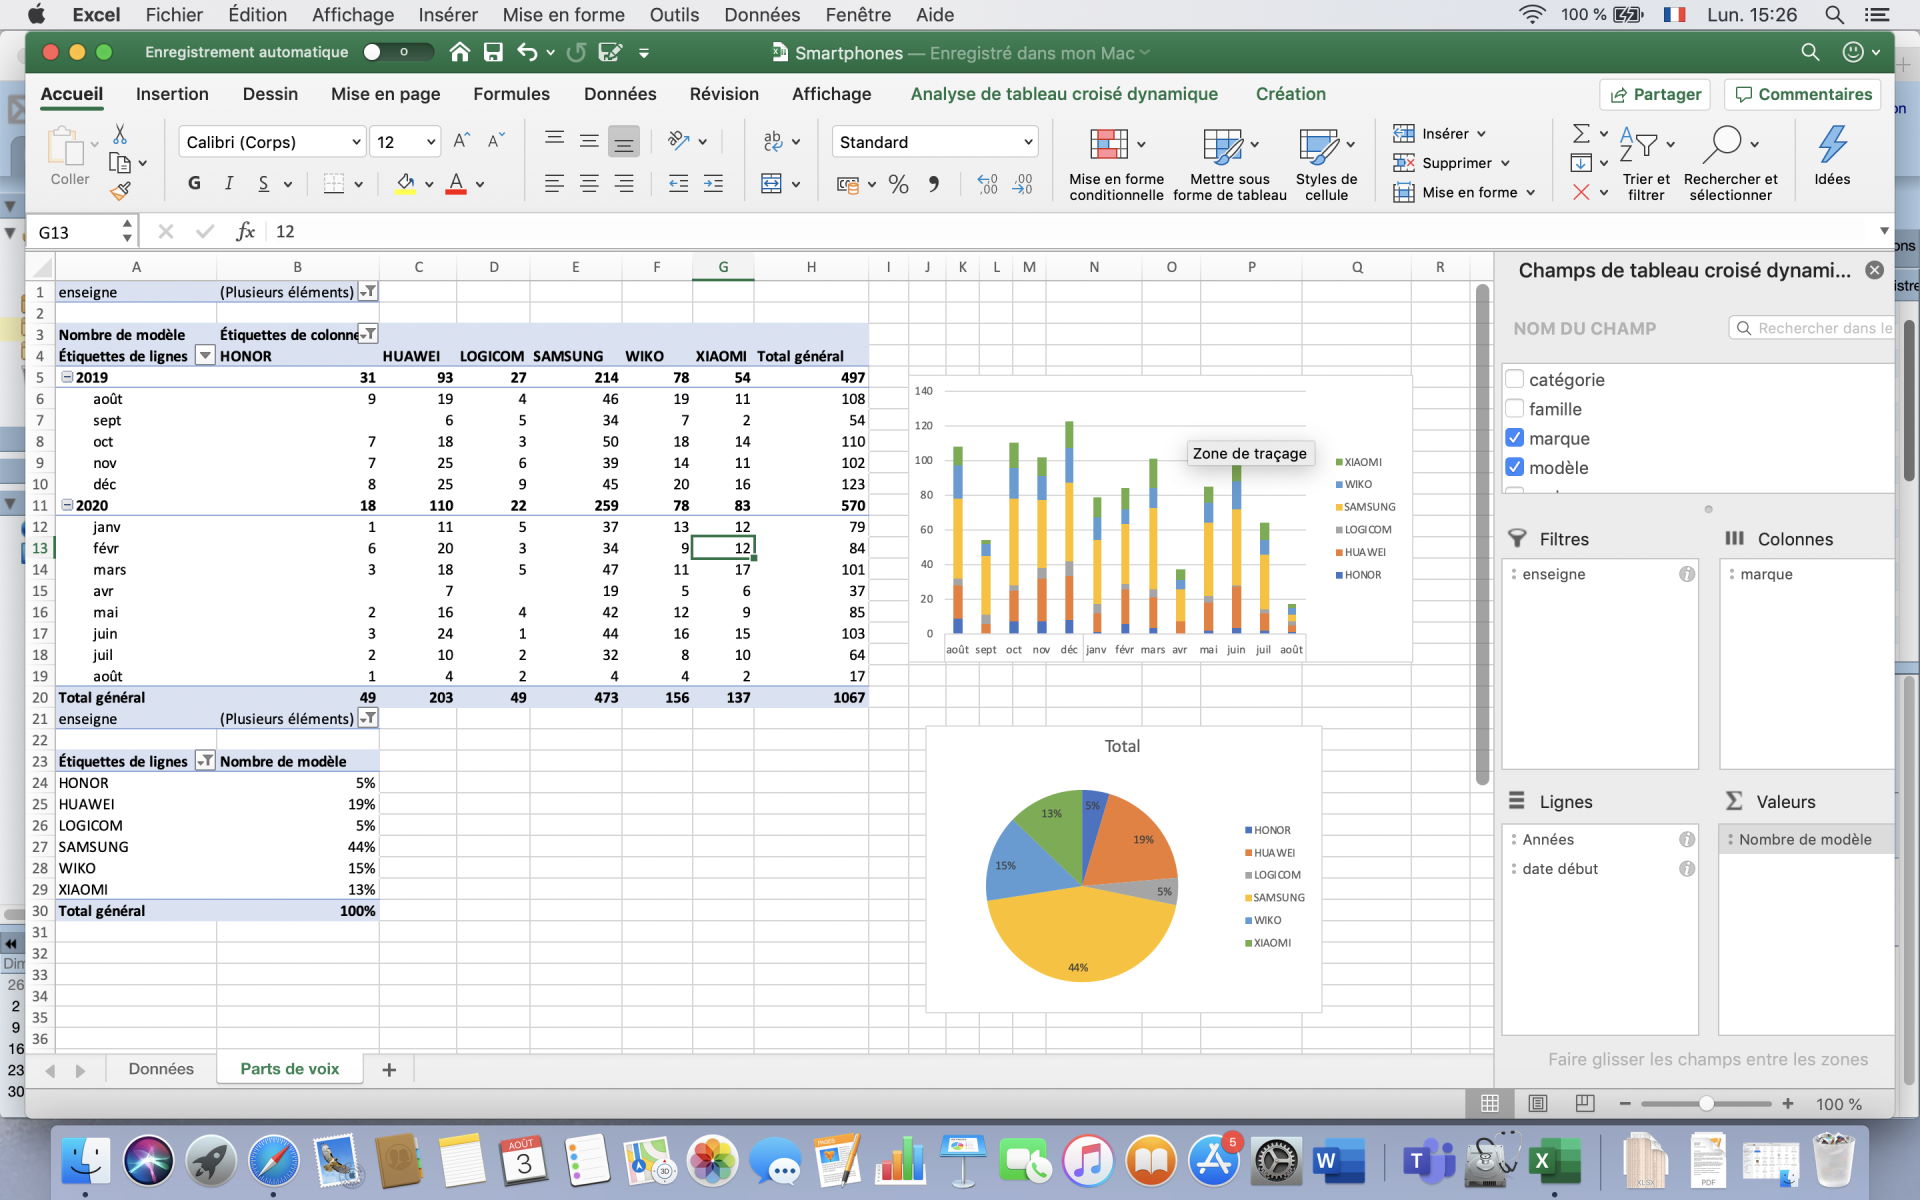The image size is (1920, 1200).
Task: Click the zoom slider in status bar
Action: tap(1706, 1104)
